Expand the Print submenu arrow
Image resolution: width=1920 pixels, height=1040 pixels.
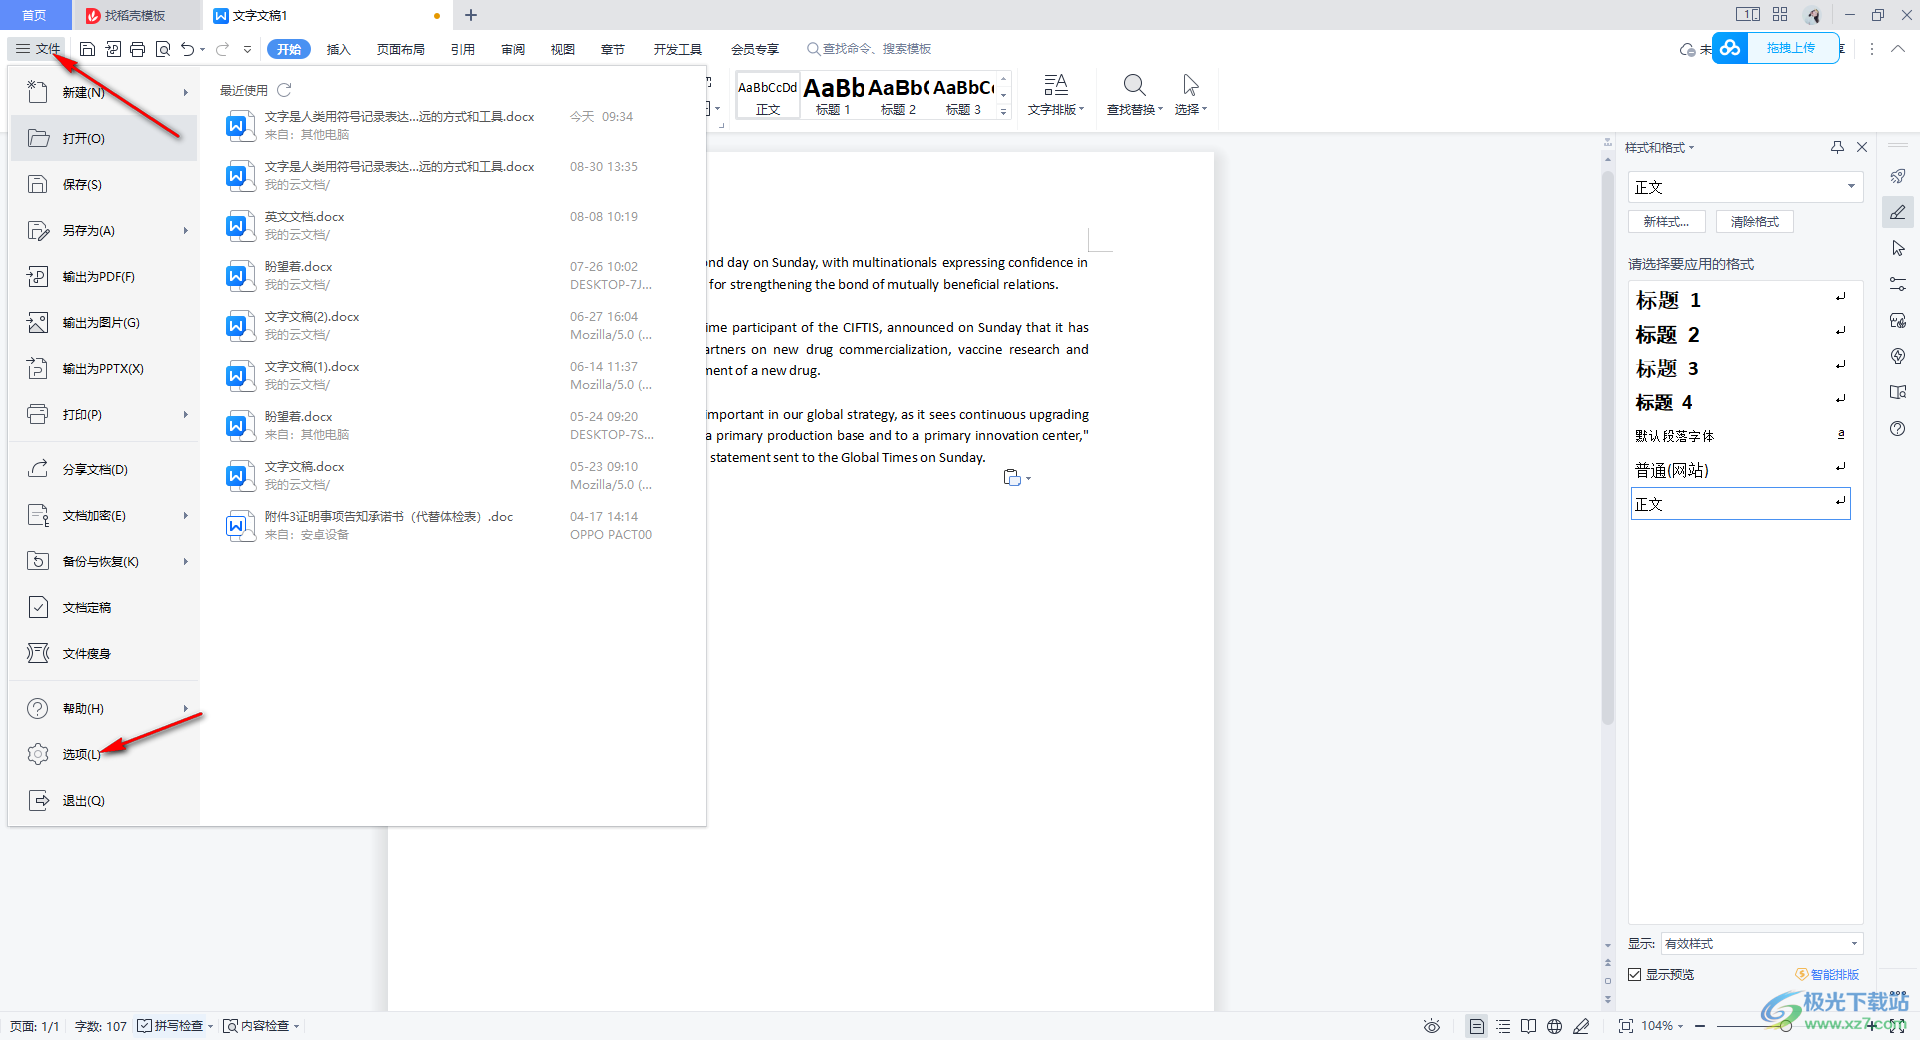(186, 414)
